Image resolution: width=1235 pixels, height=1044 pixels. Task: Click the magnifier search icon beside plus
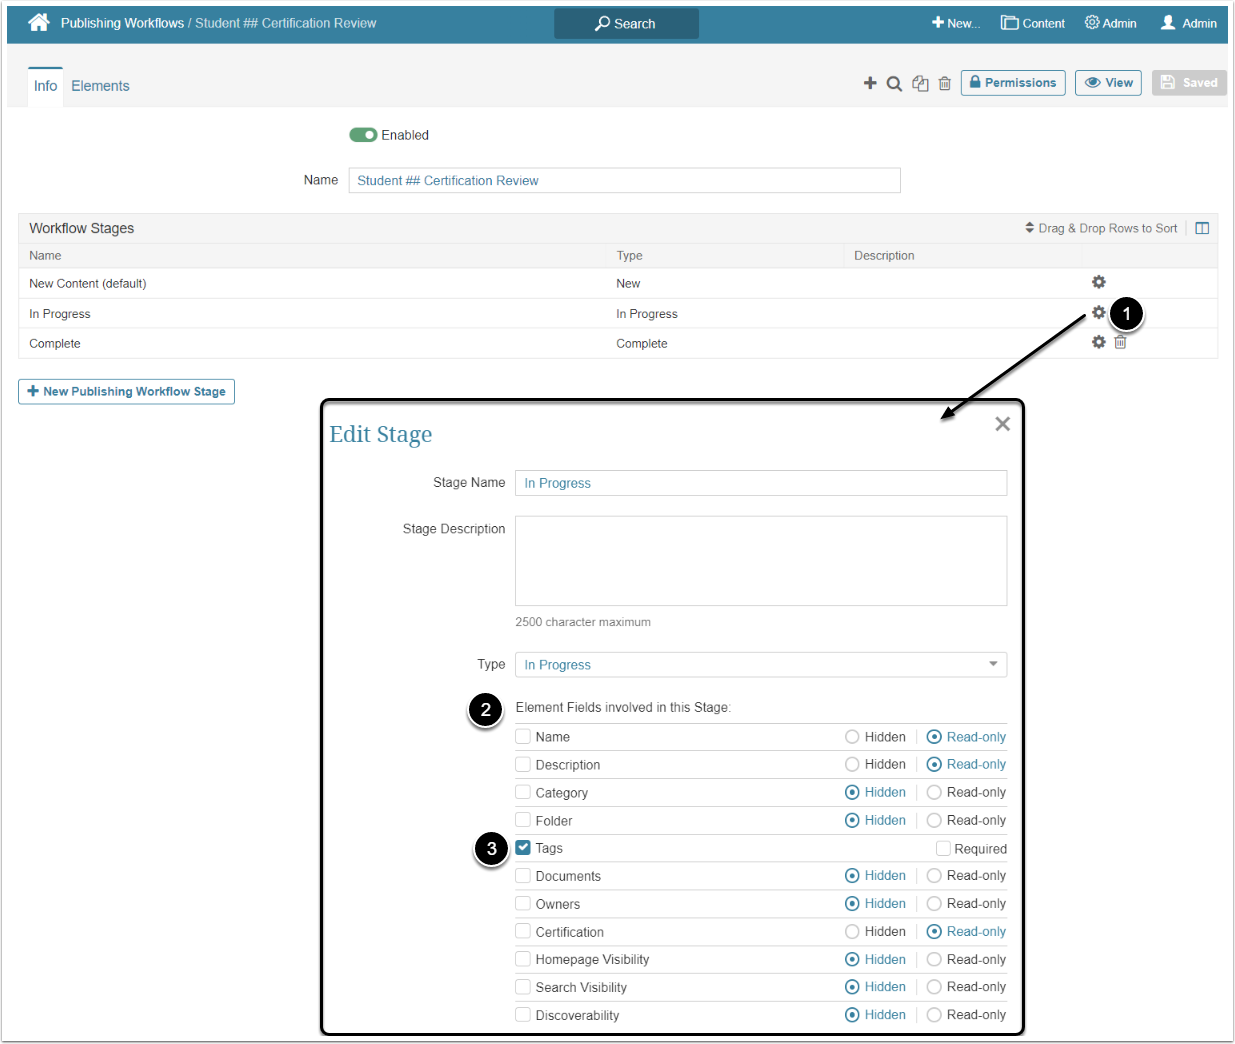click(894, 84)
